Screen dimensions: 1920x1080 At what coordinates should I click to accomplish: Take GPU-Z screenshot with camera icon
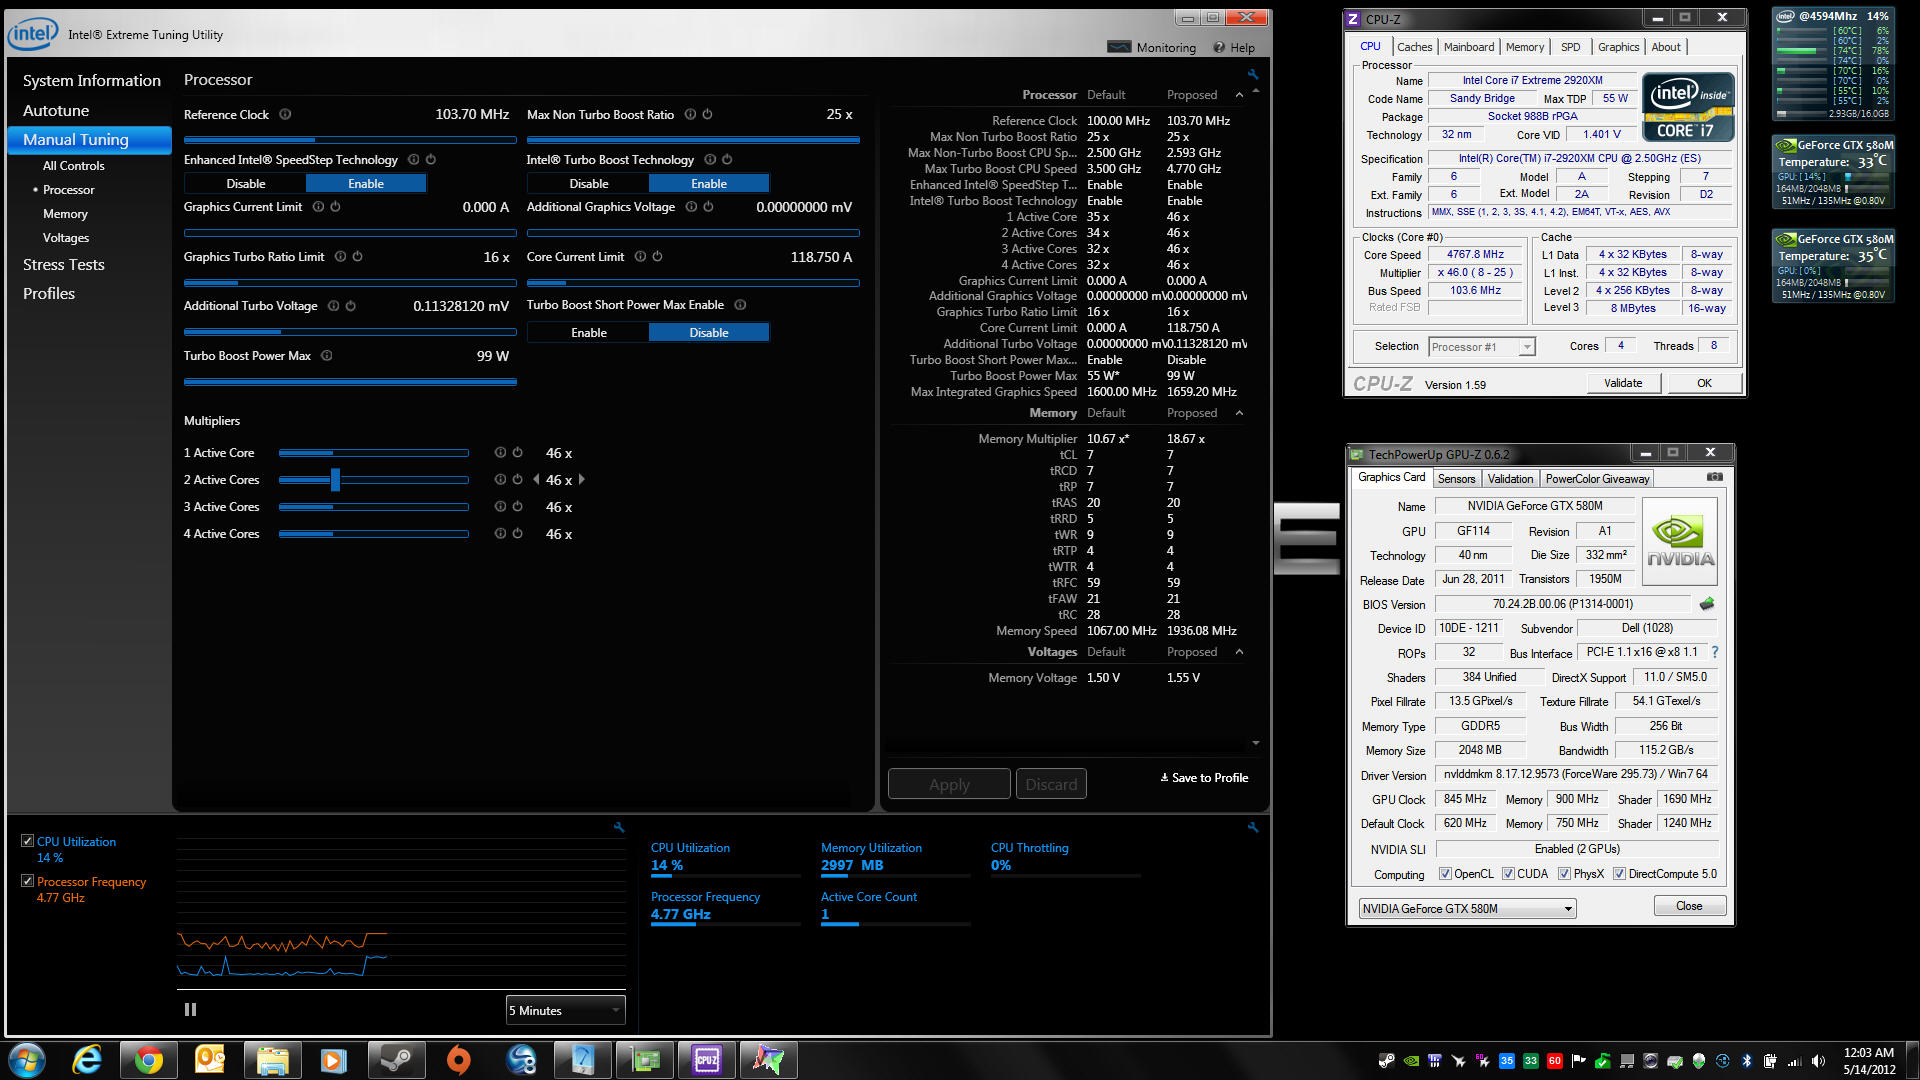click(1714, 478)
